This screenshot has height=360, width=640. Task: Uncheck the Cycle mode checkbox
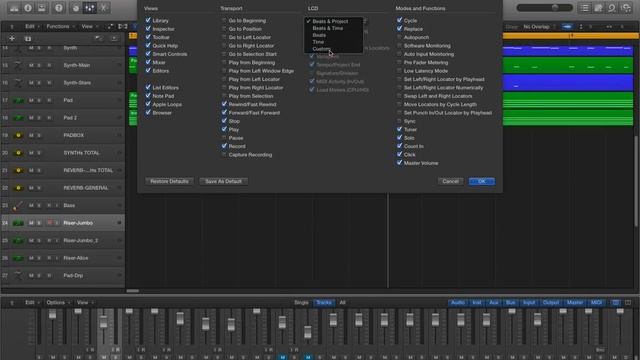[x=400, y=20]
